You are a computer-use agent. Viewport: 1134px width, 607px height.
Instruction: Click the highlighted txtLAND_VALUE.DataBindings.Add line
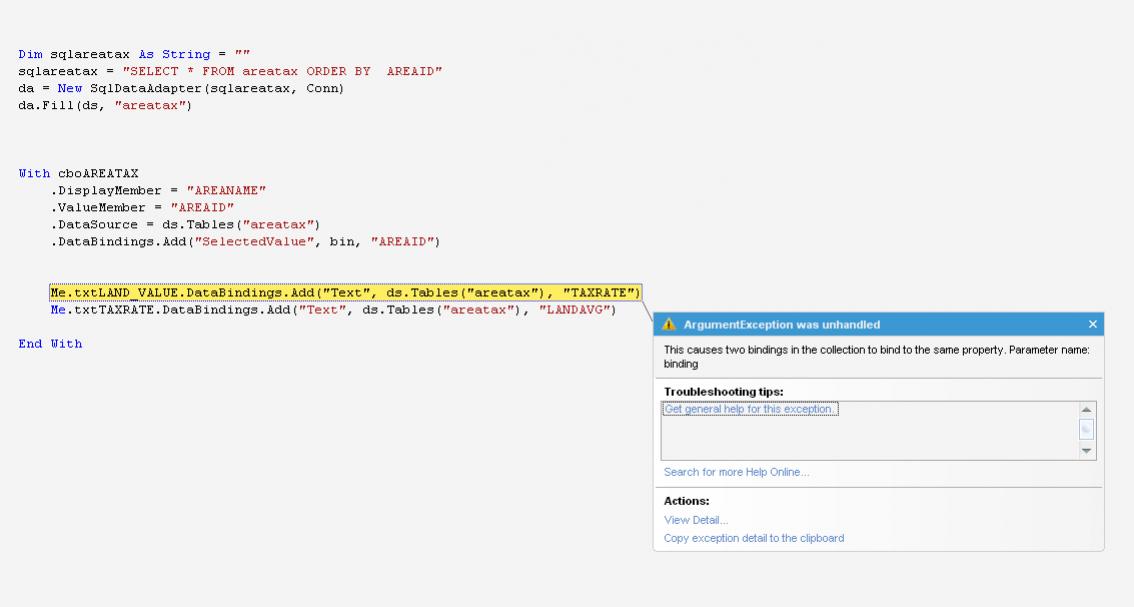pyautogui.click(x=345, y=293)
